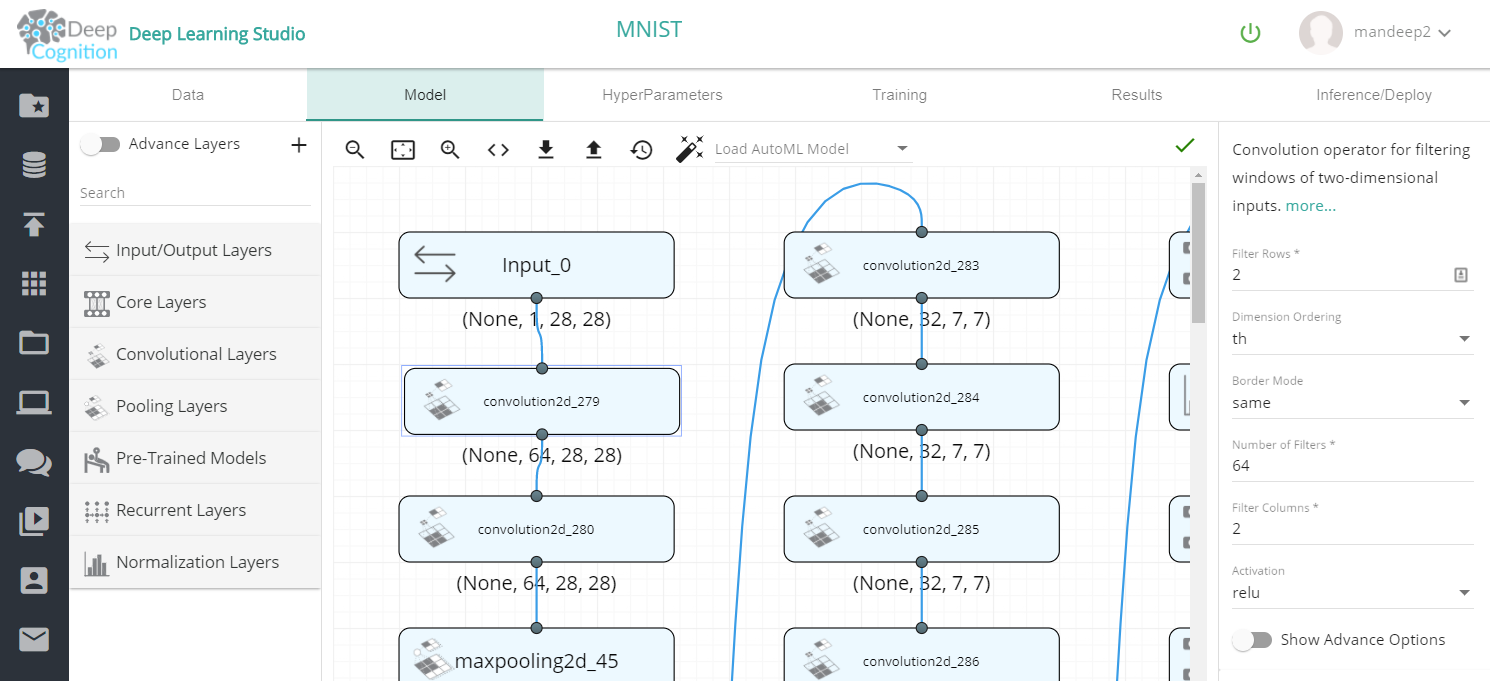Download the model with download icon
Image resolution: width=1490 pixels, height=681 pixels.
point(546,149)
